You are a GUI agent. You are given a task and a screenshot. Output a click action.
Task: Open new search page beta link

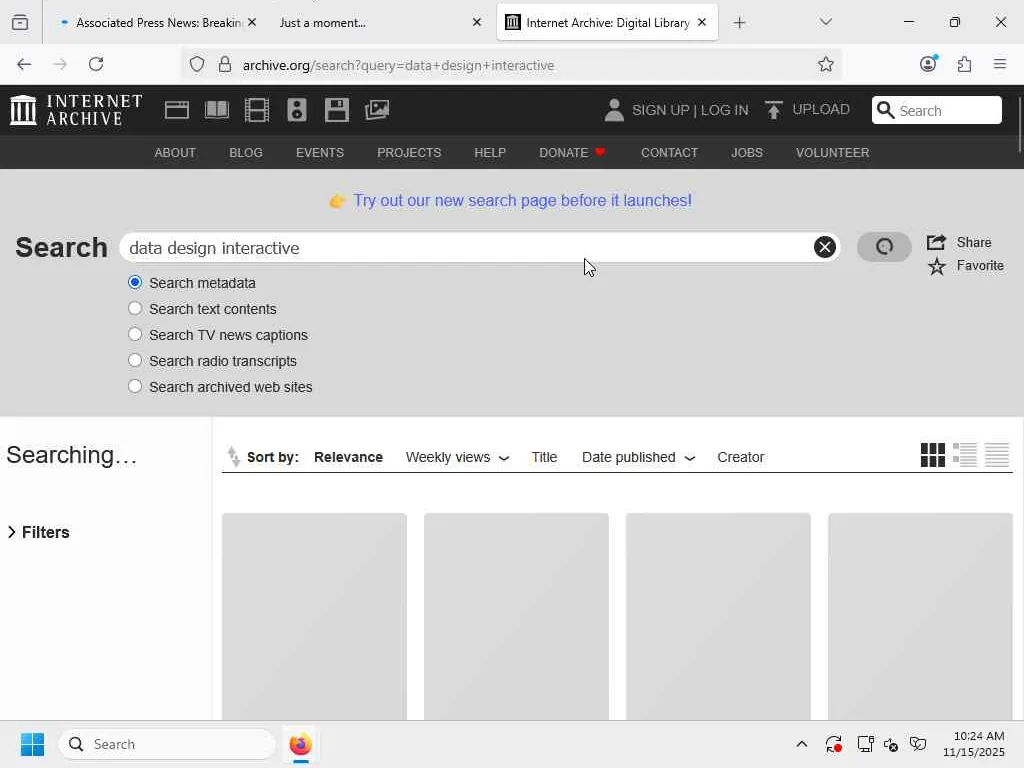[x=522, y=200]
